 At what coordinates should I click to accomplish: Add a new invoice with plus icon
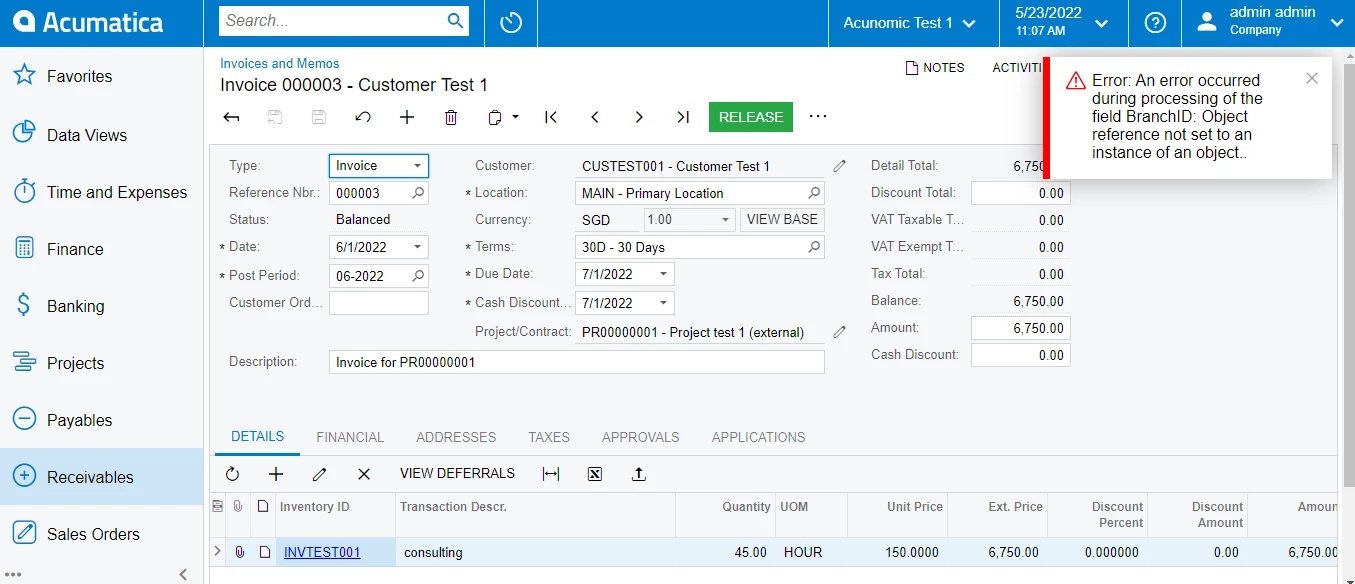pyautogui.click(x=407, y=117)
